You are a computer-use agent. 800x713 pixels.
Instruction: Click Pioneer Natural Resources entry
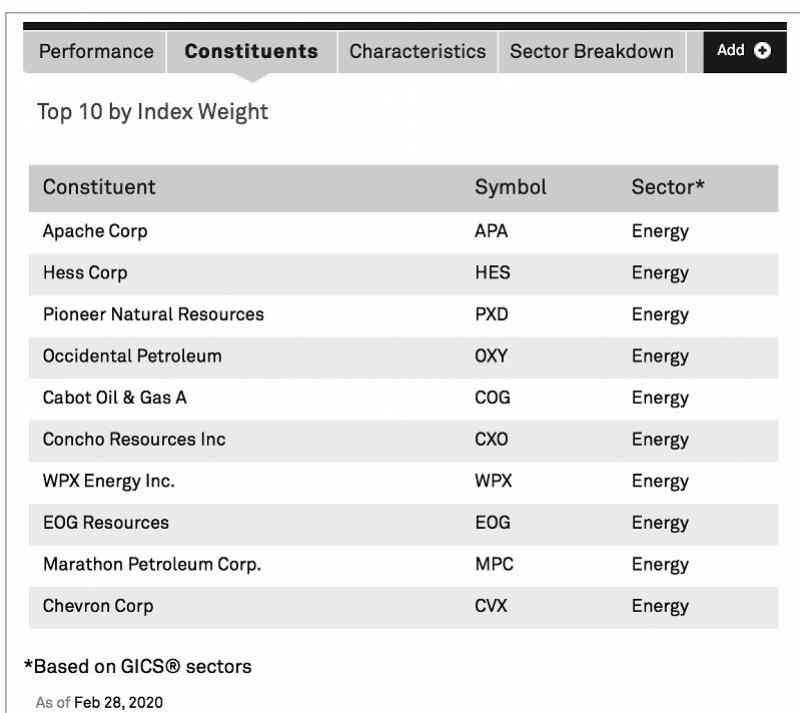click(x=153, y=314)
